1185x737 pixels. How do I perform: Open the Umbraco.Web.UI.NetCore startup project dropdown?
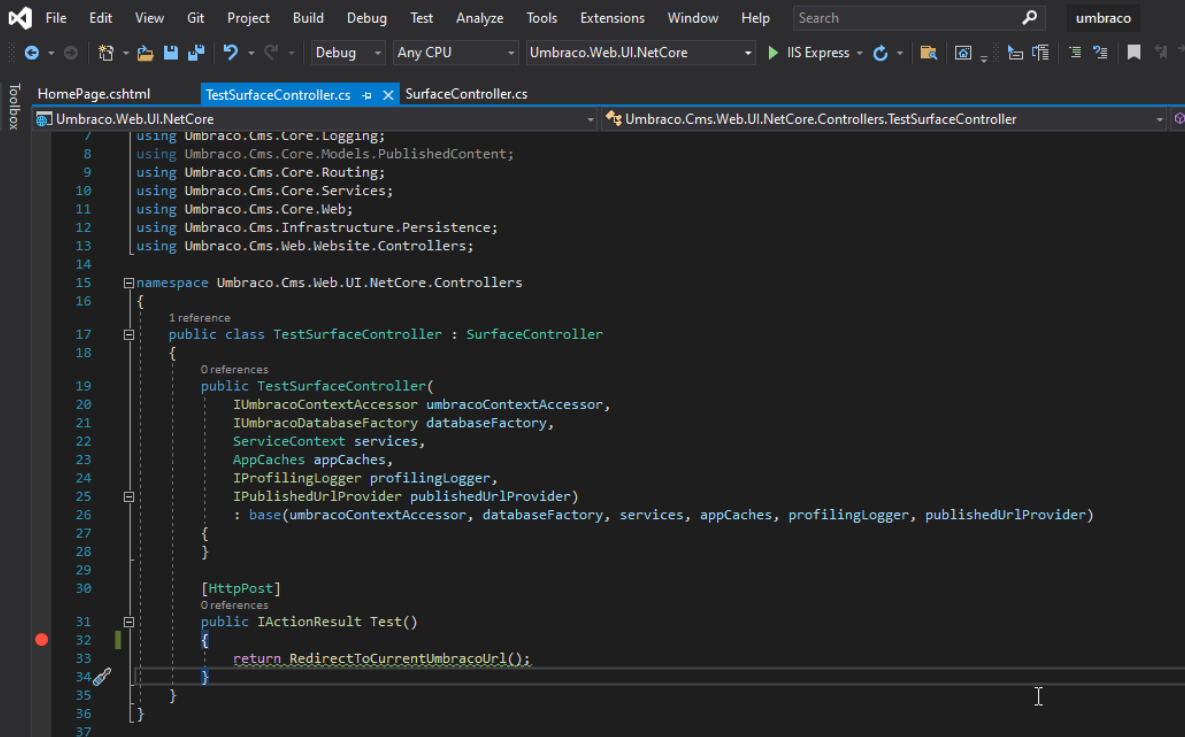(x=640, y=53)
